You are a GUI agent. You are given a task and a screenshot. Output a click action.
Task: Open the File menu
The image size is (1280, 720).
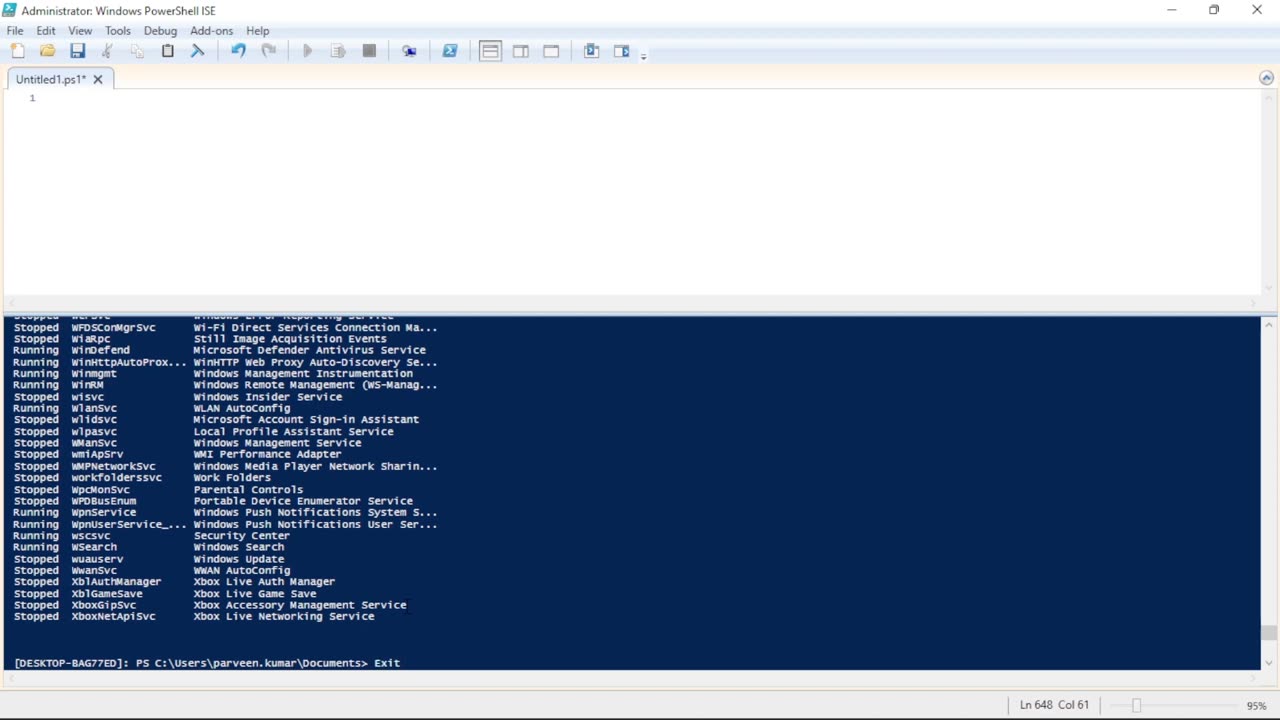point(15,31)
